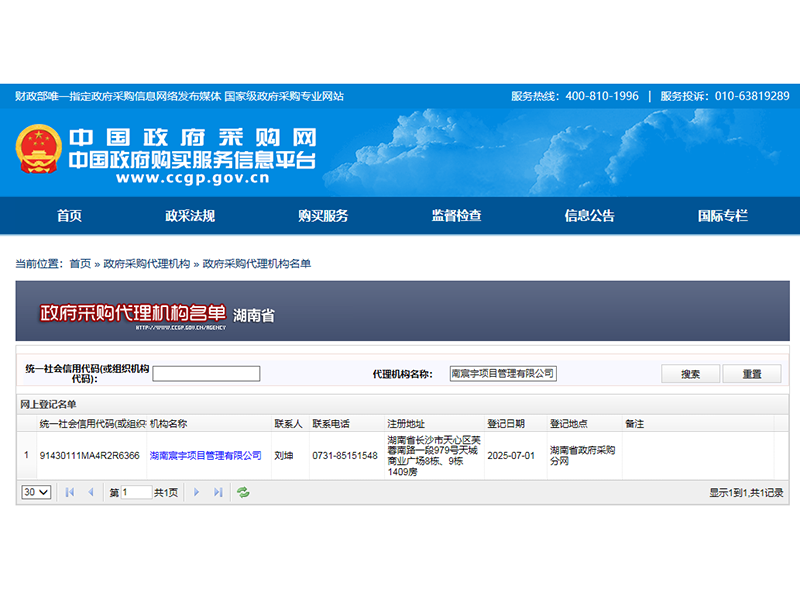This screenshot has height=600, width=800.
Task: Click the previous page arrow icon
Action: [91, 492]
